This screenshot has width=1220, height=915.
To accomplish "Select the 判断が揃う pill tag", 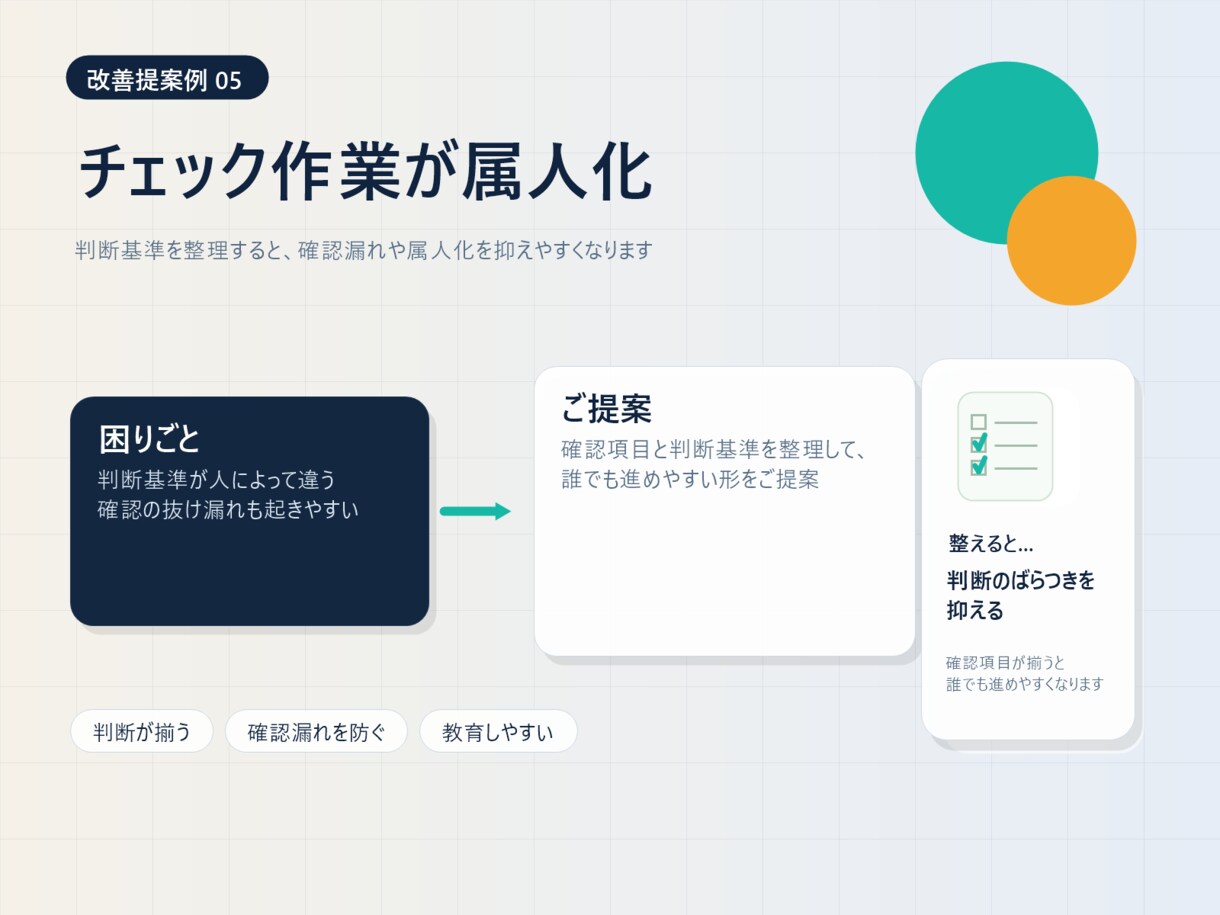I will click(x=142, y=731).
